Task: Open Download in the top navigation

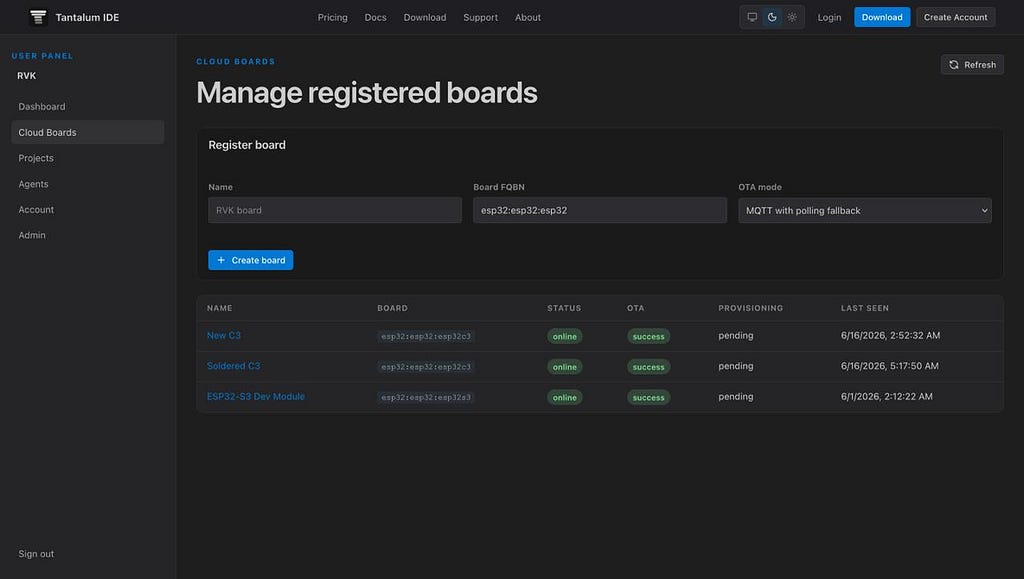Action: point(424,18)
